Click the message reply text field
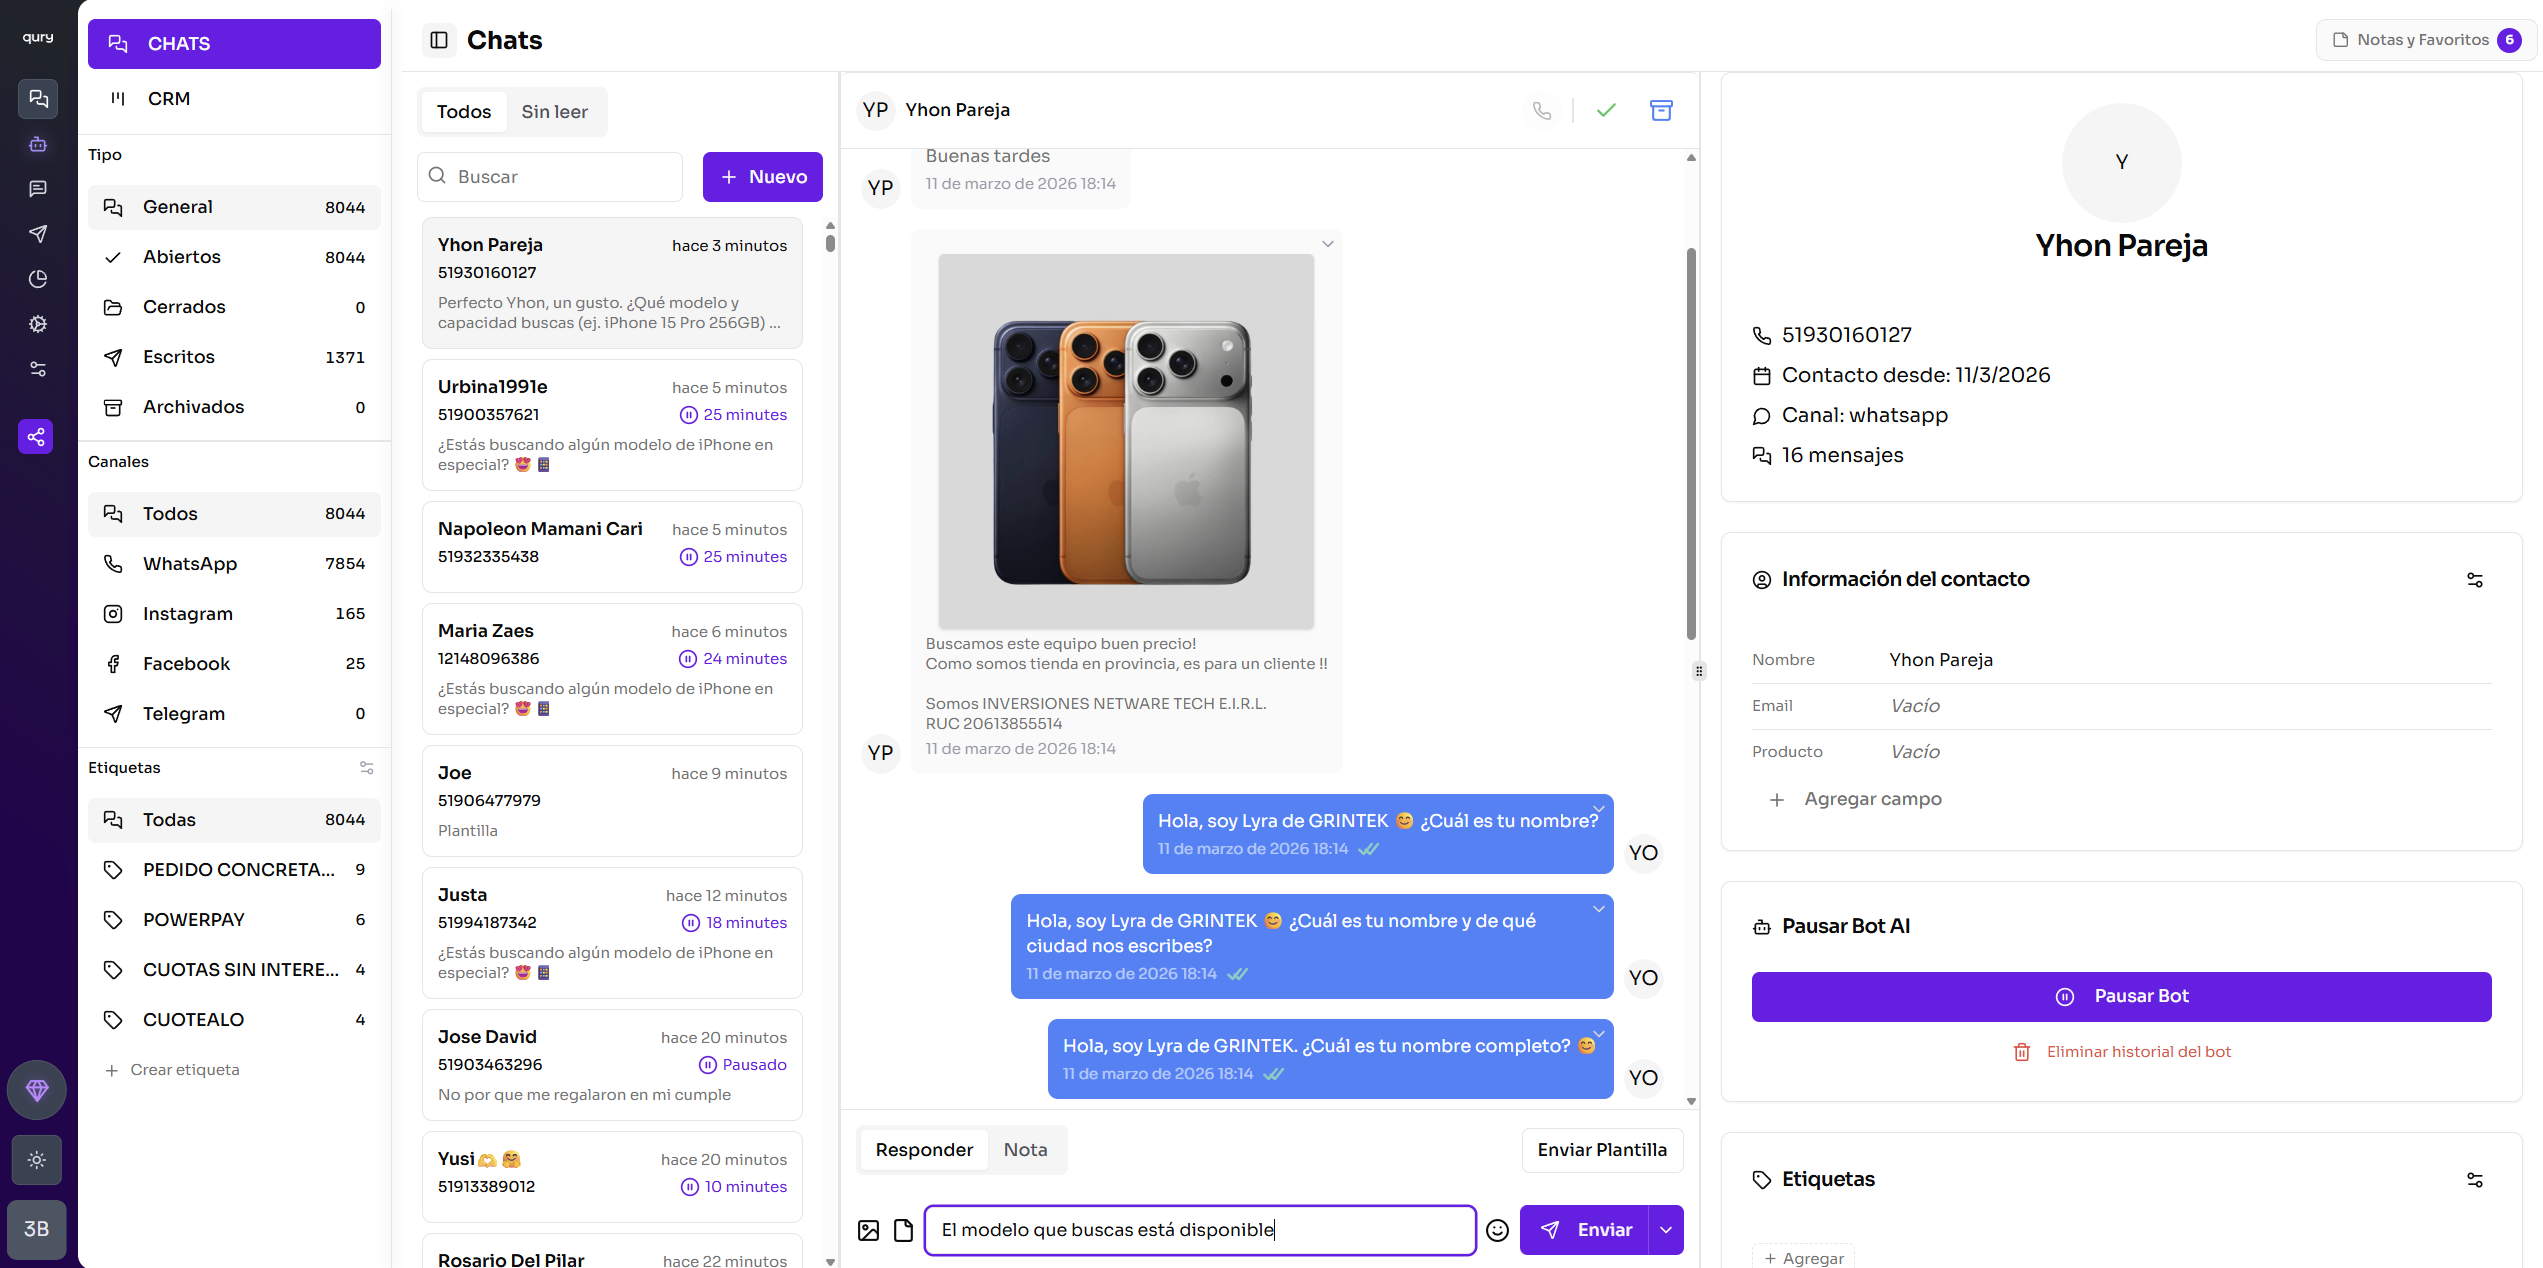 (1200, 1230)
